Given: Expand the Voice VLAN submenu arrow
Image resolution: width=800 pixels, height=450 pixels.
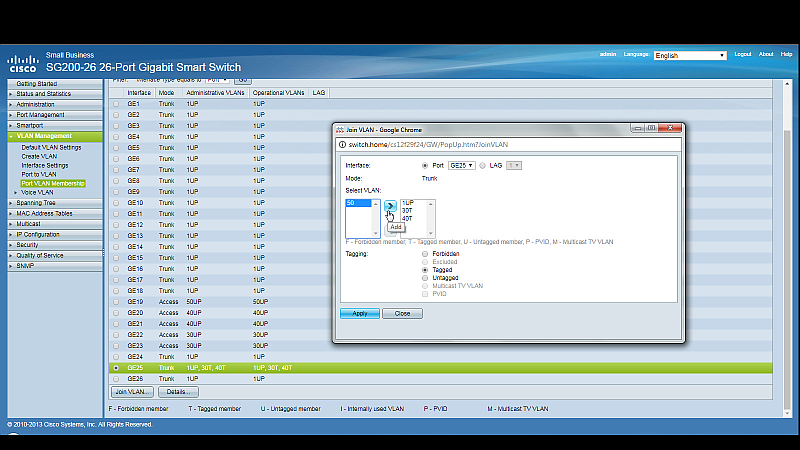Looking at the screenshot, I should 16,192.
